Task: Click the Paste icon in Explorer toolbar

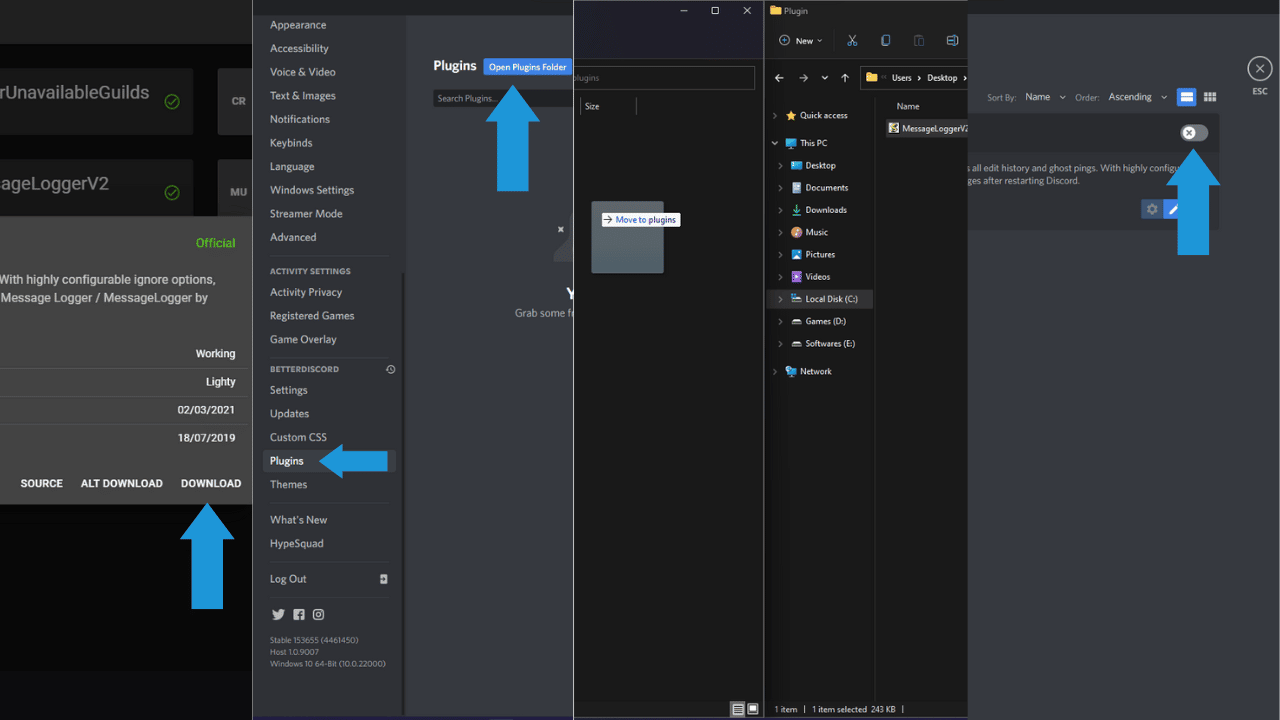Action: (918, 41)
